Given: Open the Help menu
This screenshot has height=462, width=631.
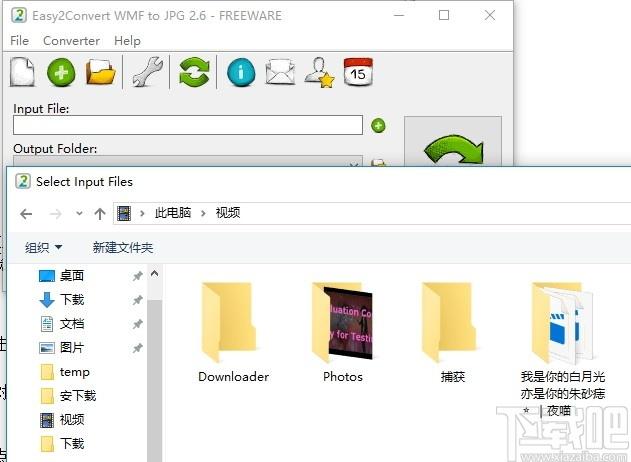Looking at the screenshot, I should click(x=127, y=41).
